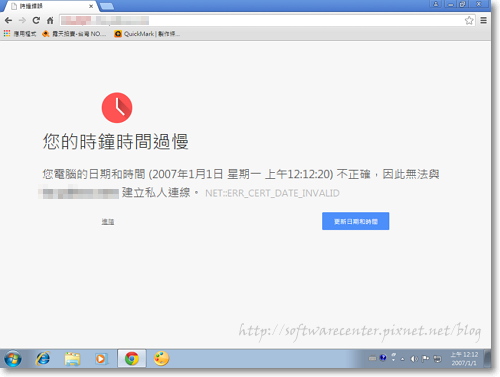Reload the current page
Viewport: 500px width, 377px height.
(x=36, y=21)
